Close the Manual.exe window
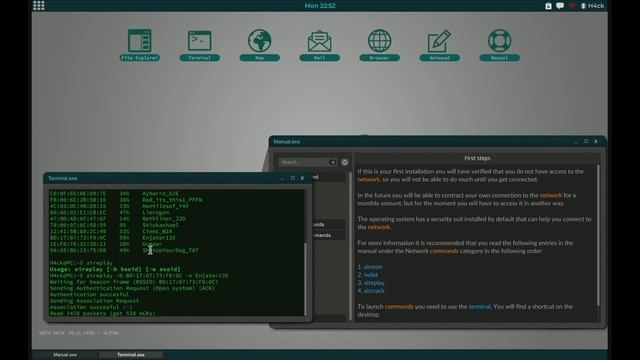 pos(596,141)
